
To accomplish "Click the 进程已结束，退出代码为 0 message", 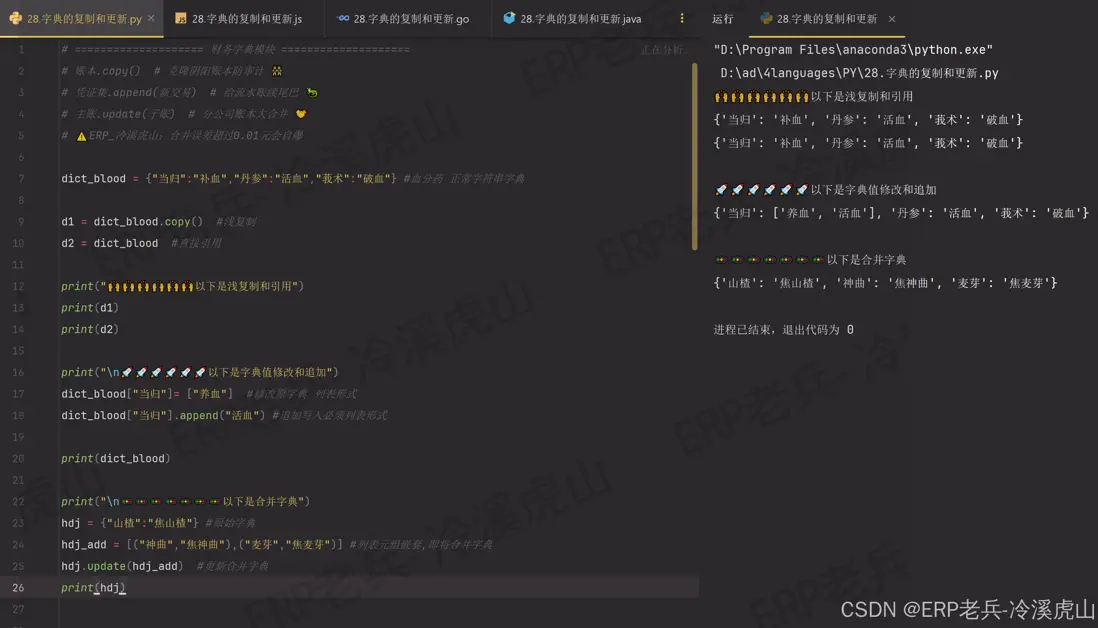I will [784, 330].
